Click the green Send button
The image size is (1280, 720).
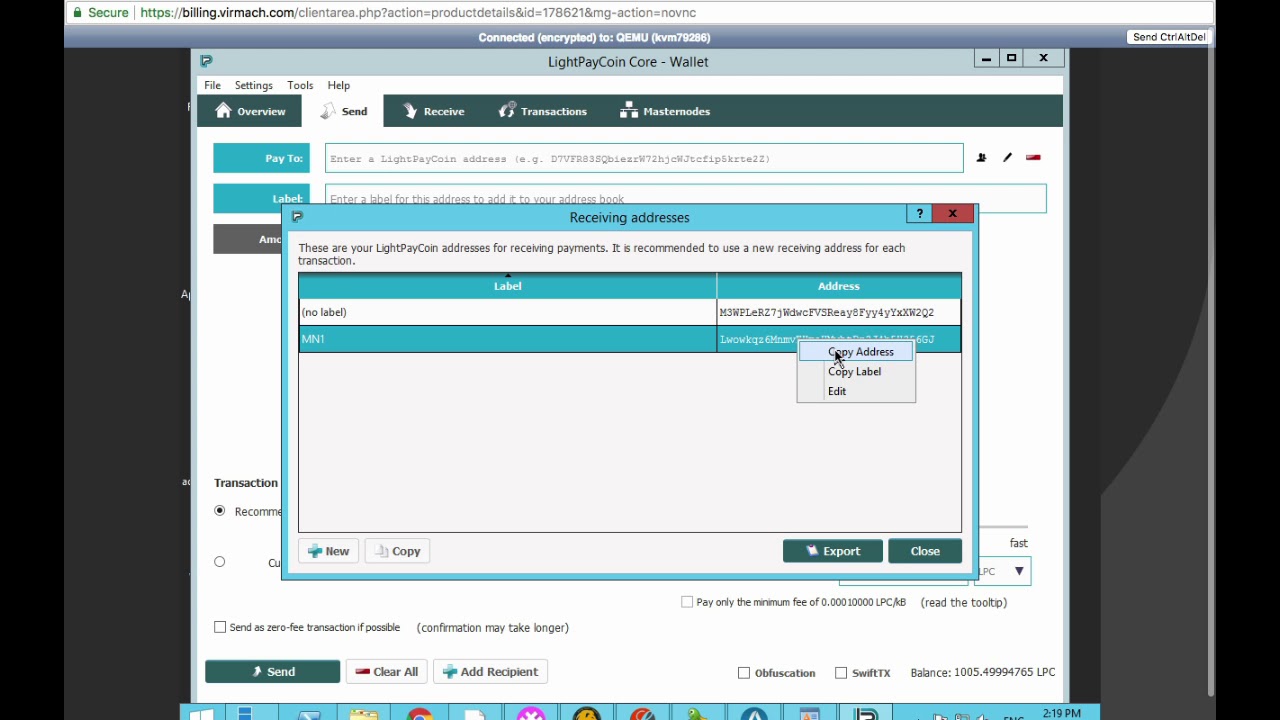click(x=272, y=672)
